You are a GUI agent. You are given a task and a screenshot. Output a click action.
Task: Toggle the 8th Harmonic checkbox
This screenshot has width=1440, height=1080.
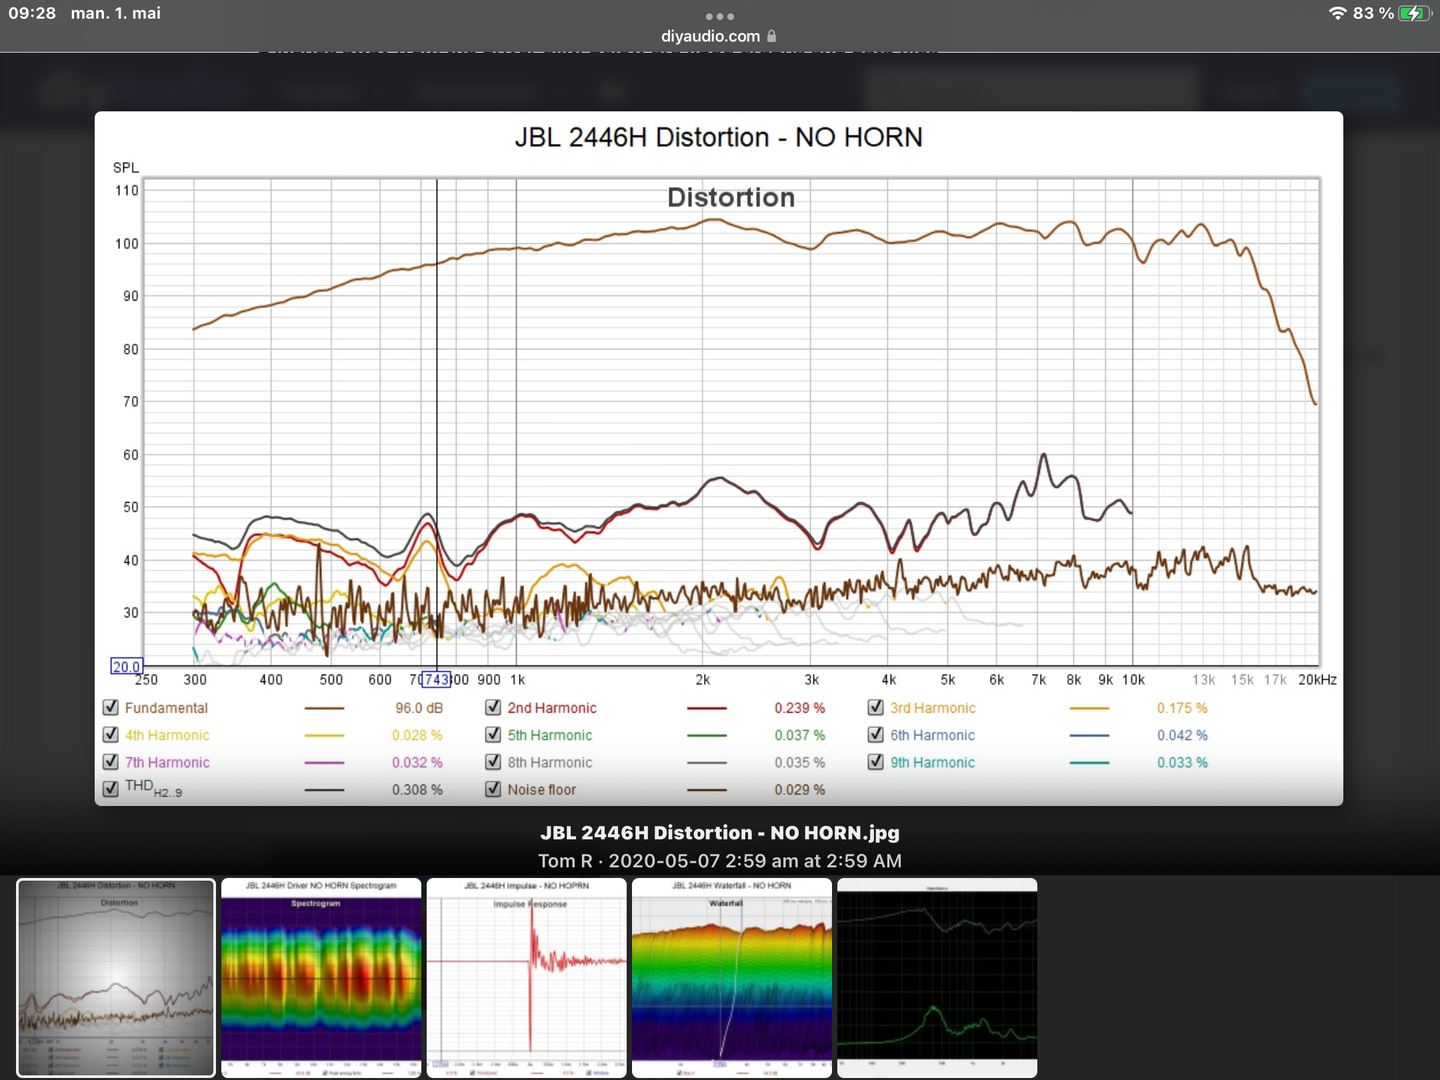pyautogui.click(x=493, y=761)
